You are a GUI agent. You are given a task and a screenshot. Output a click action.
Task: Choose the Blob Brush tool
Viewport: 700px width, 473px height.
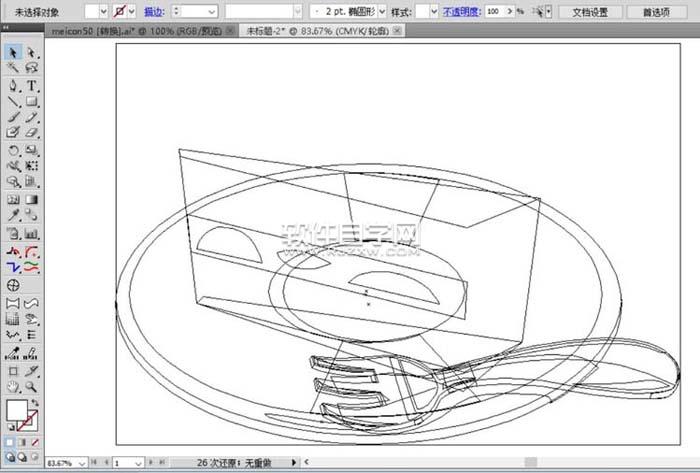(13, 133)
